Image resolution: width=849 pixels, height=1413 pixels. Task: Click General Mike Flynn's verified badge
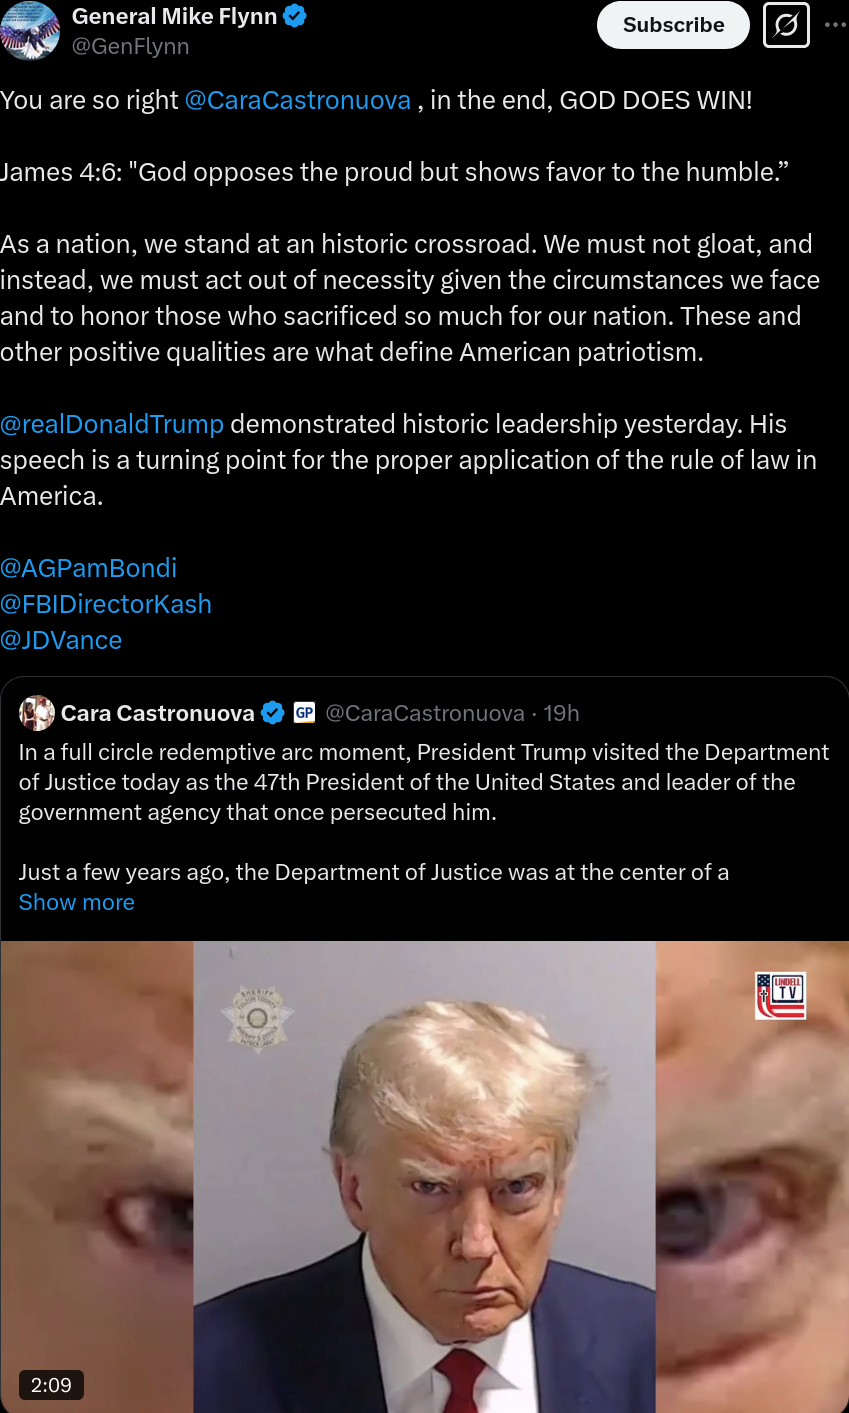(x=295, y=16)
